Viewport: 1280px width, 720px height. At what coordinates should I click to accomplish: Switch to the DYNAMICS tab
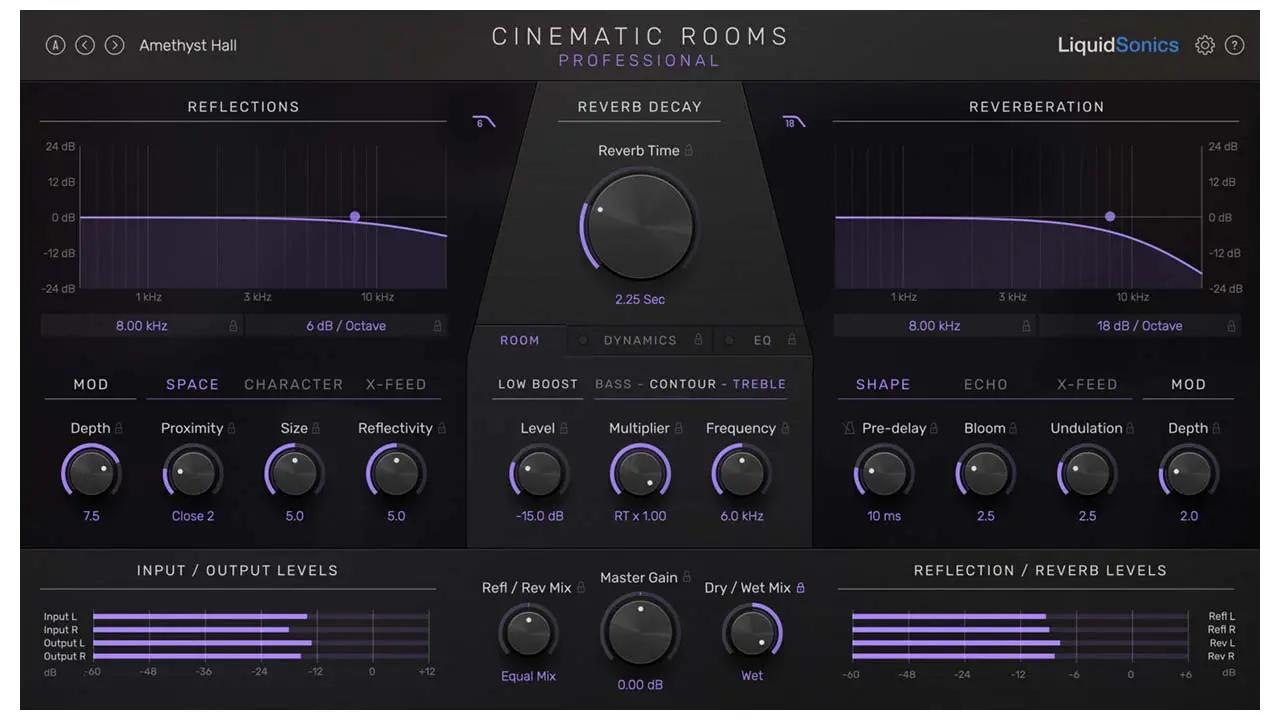tap(640, 341)
